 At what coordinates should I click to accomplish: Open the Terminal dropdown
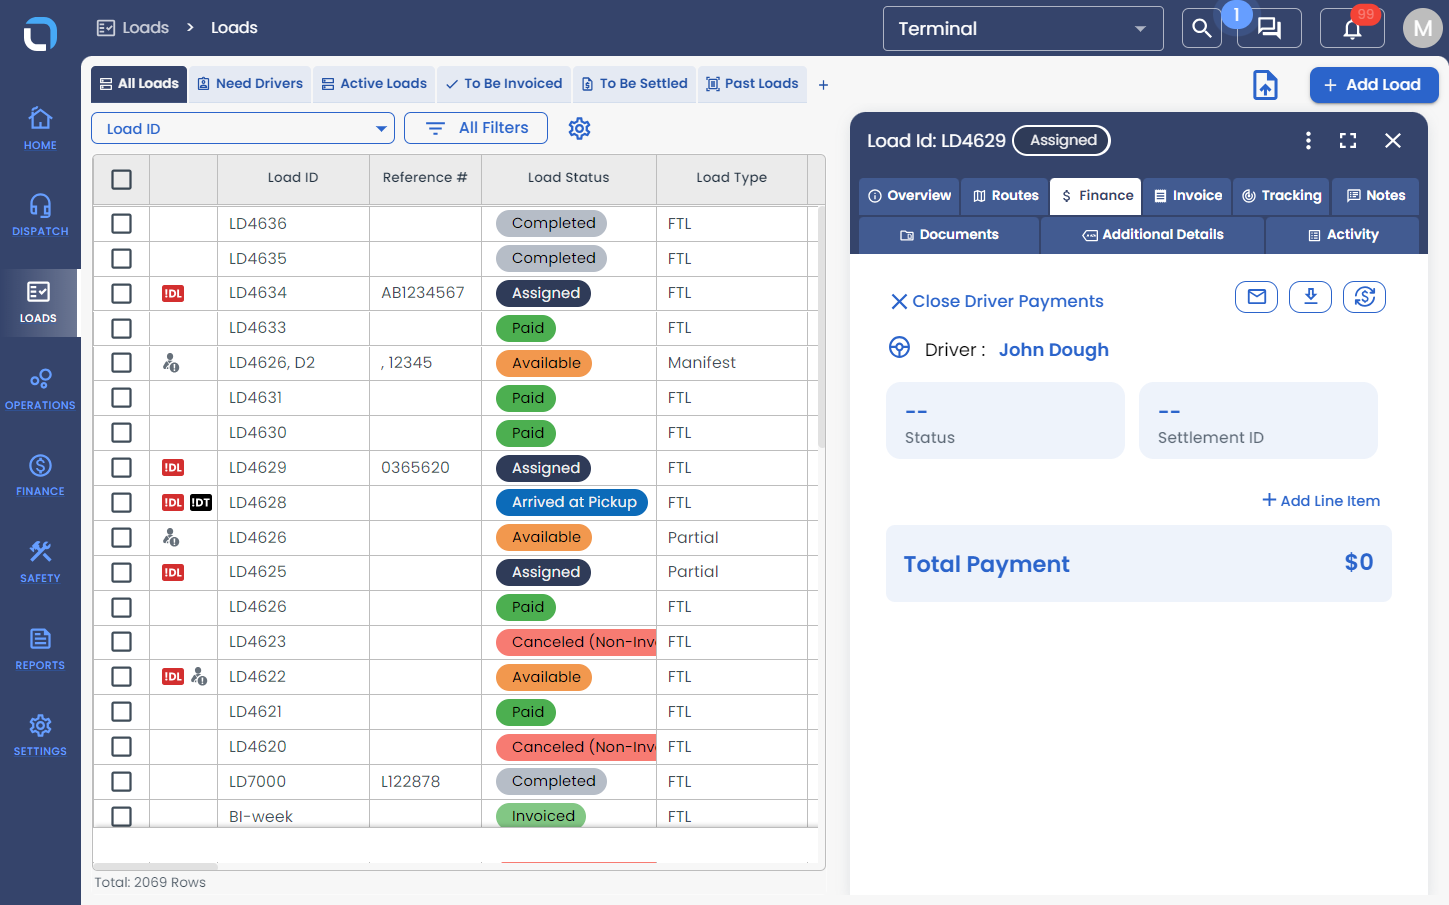(1023, 28)
